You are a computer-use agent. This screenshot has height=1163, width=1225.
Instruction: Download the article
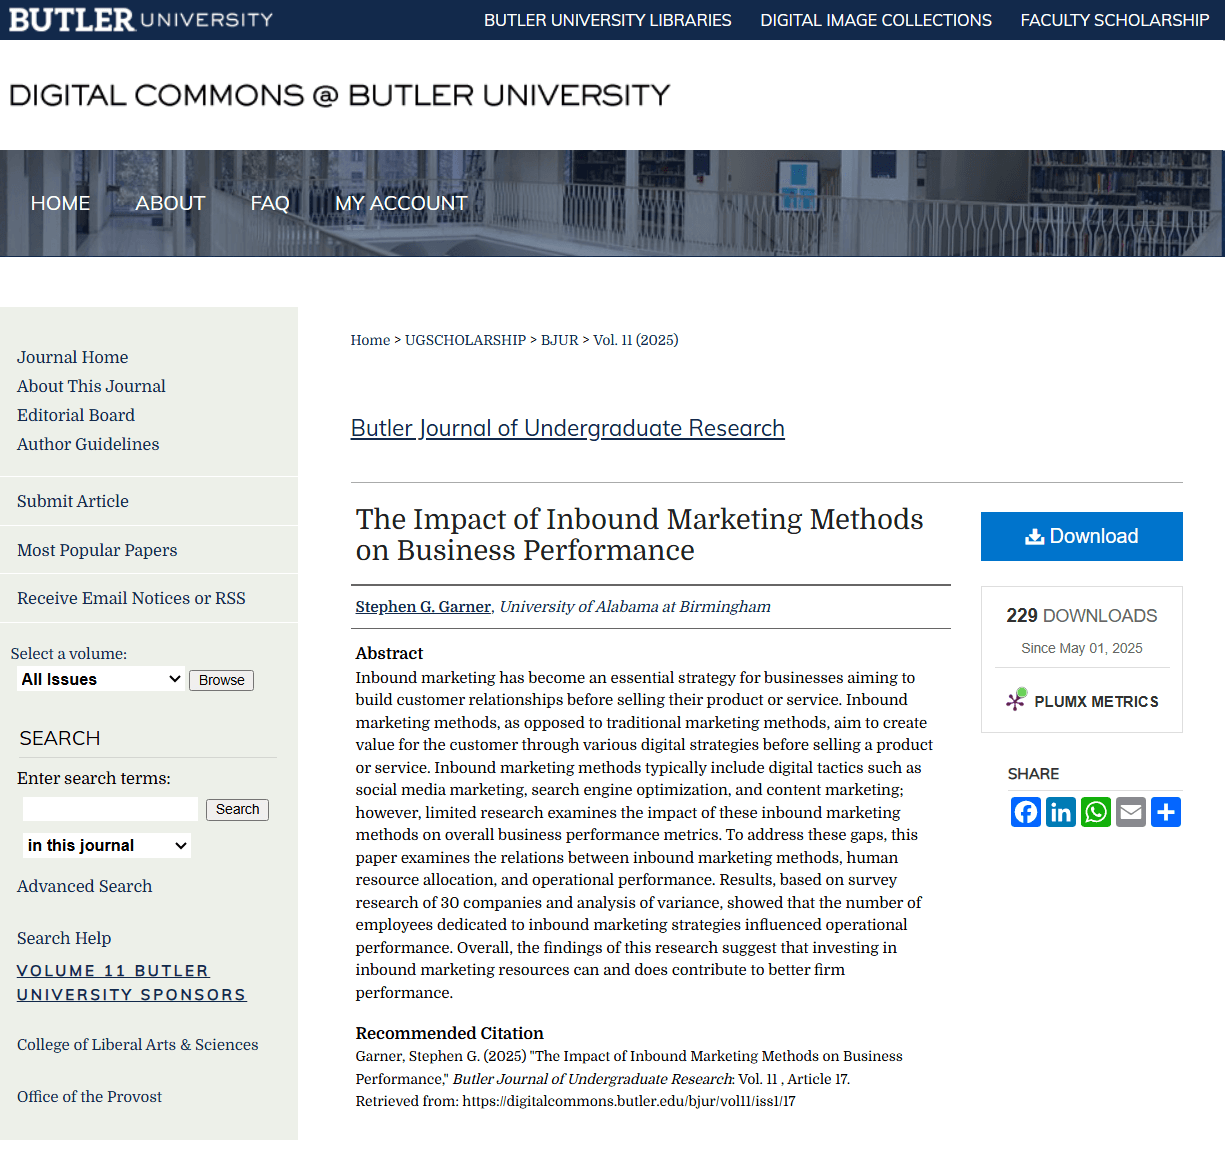pyautogui.click(x=1082, y=536)
